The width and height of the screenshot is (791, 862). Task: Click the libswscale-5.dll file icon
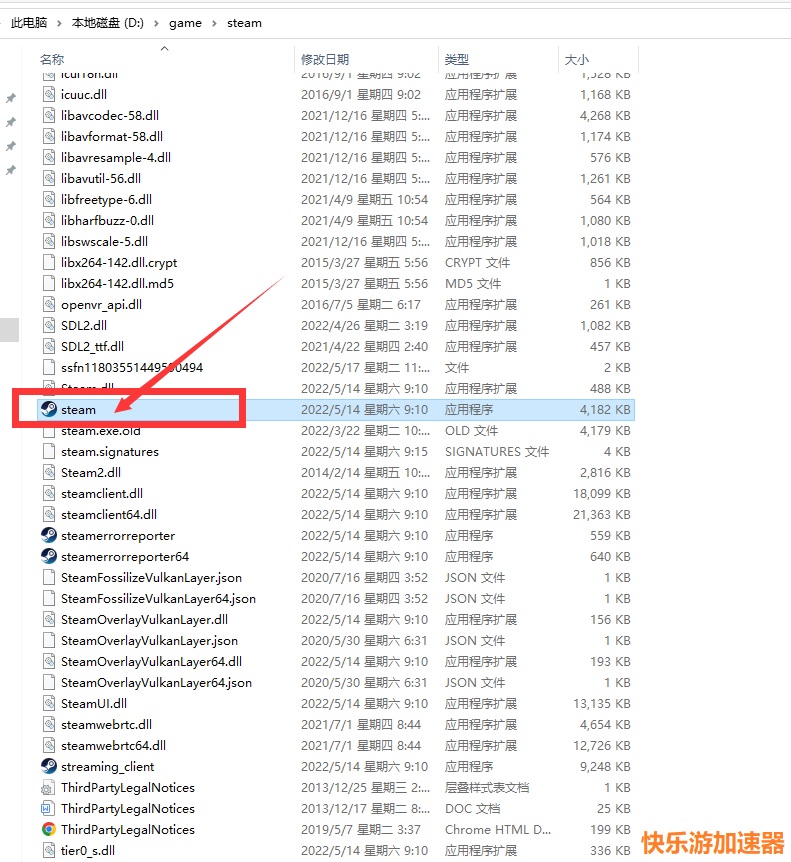[49, 241]
